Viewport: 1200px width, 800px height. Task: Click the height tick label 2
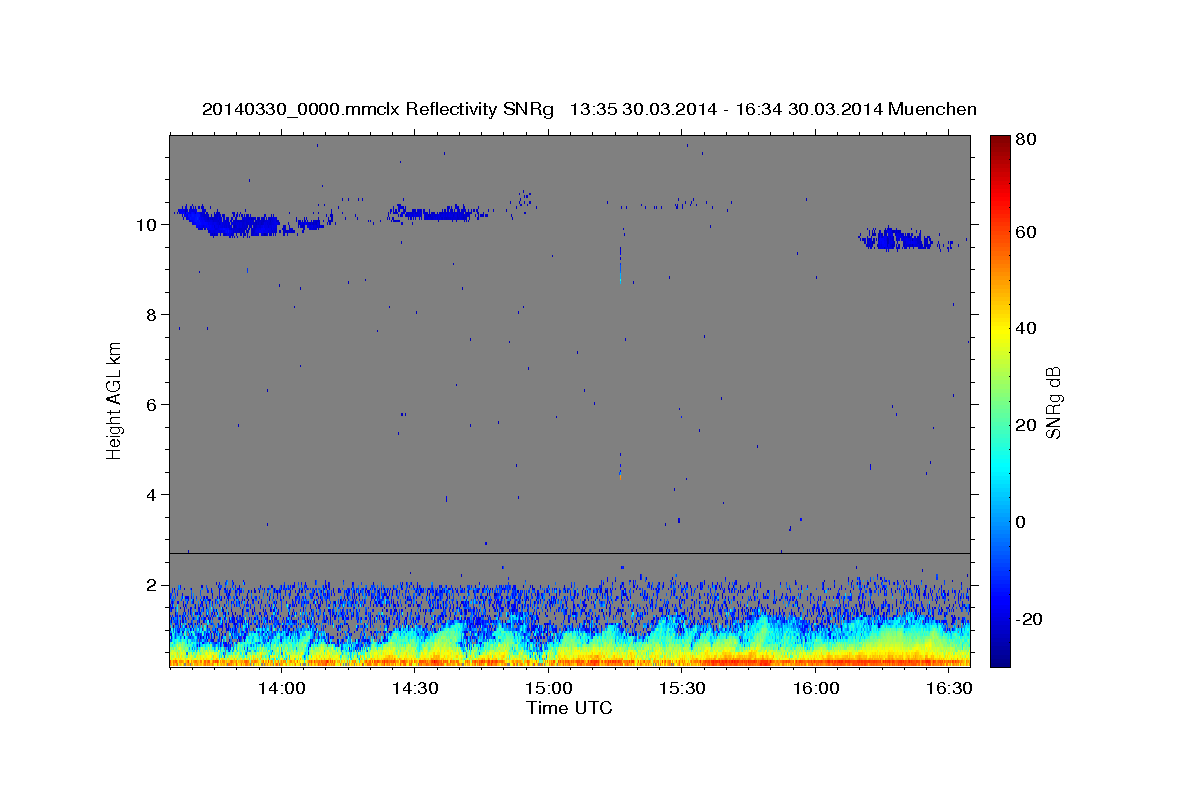click(152, 584)
